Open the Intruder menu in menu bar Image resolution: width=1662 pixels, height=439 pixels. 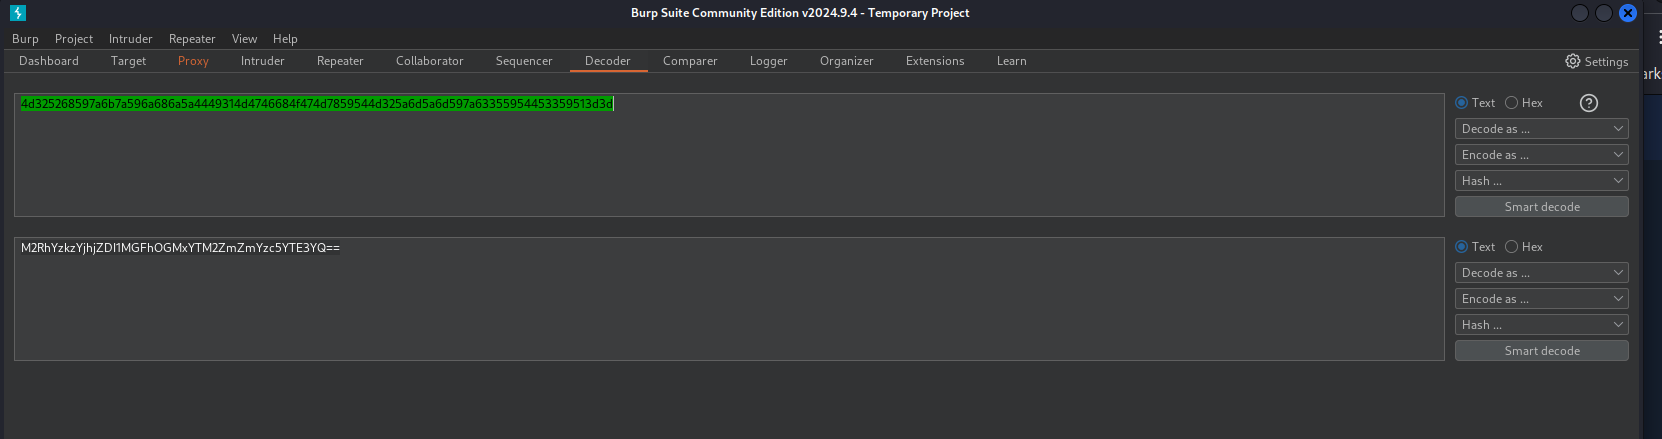point(130,39)
